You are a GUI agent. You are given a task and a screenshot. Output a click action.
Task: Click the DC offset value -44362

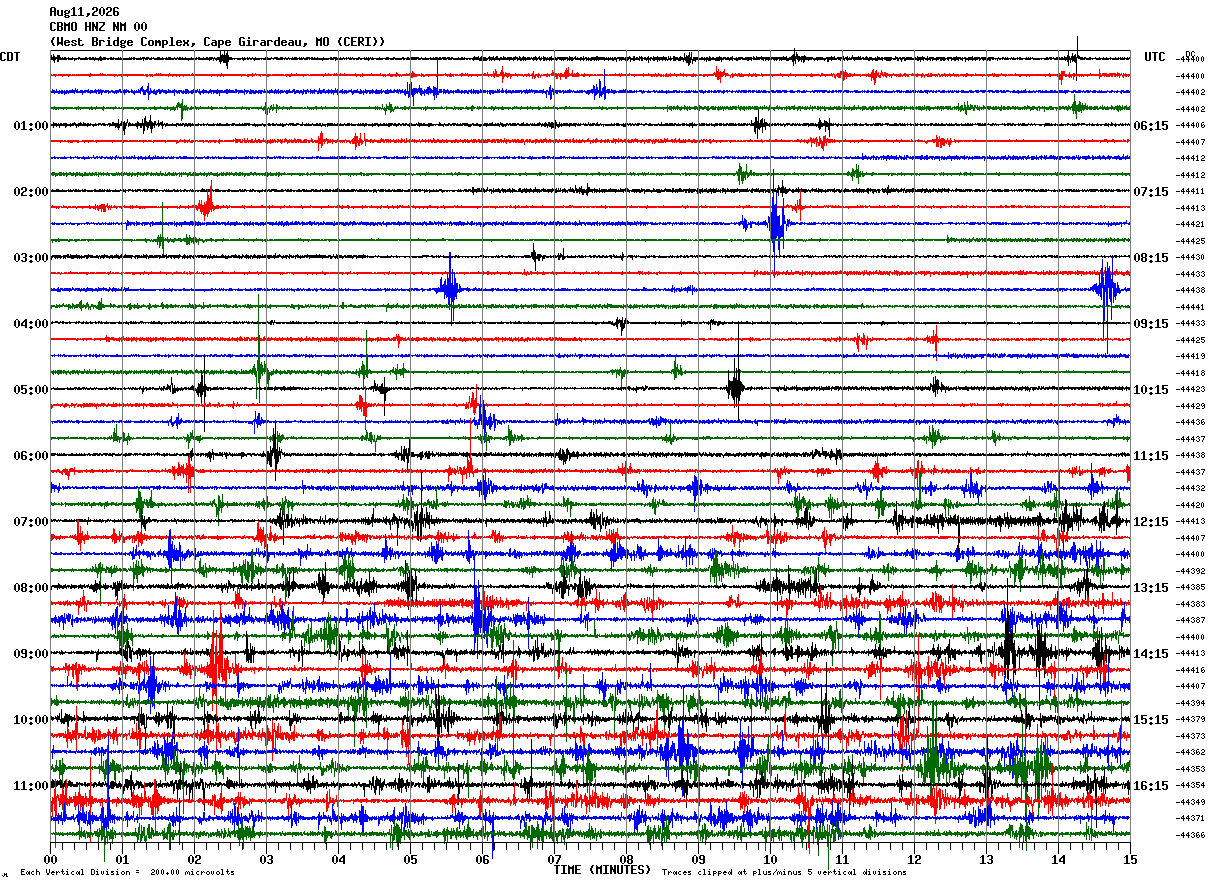click(x=1191, y=753)
